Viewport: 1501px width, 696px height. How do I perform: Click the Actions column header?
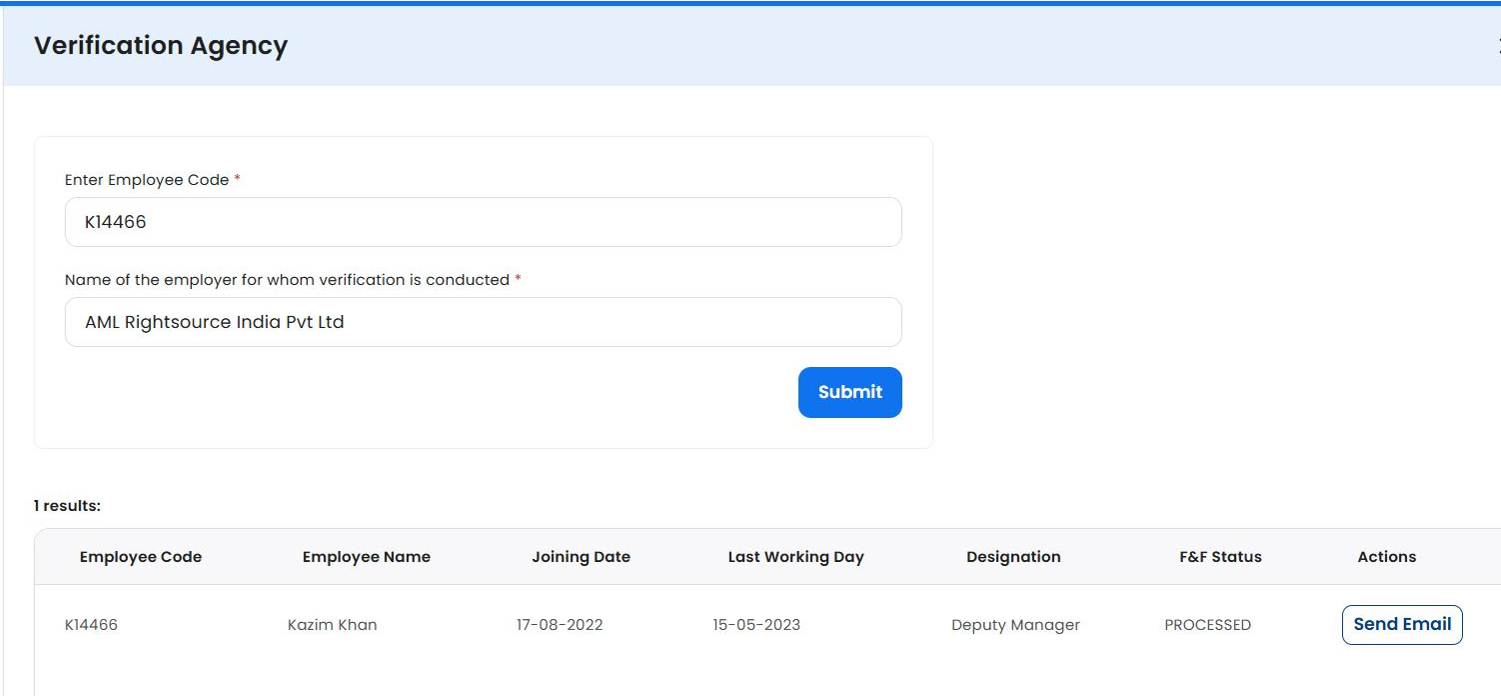coord(1386,557)
